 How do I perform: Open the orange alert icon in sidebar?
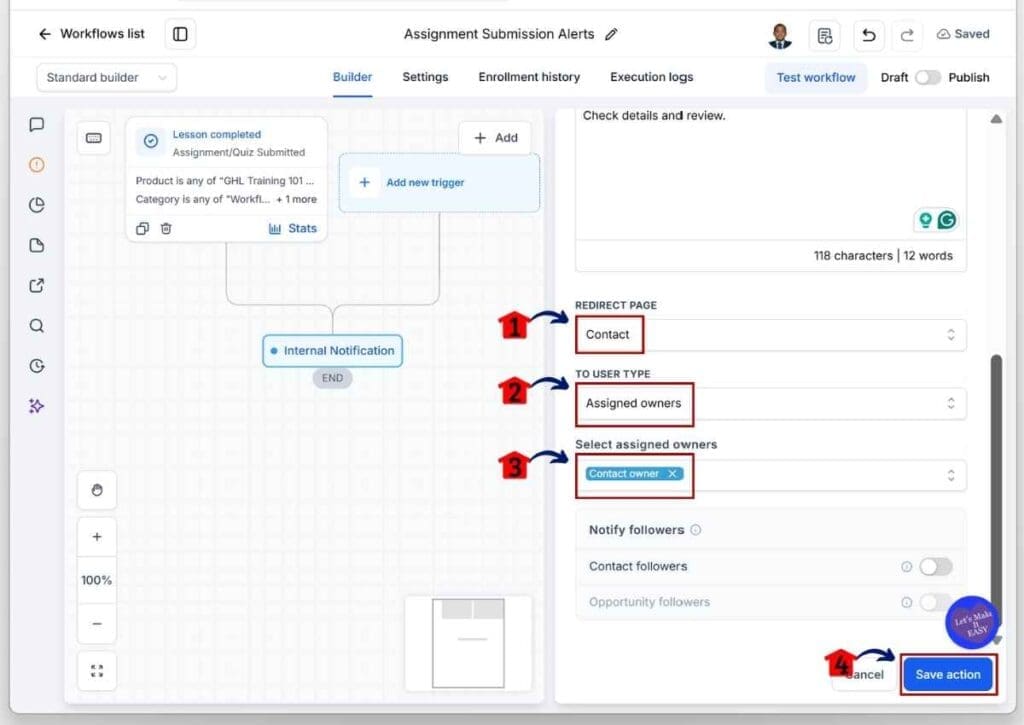(x=37, y=165)
